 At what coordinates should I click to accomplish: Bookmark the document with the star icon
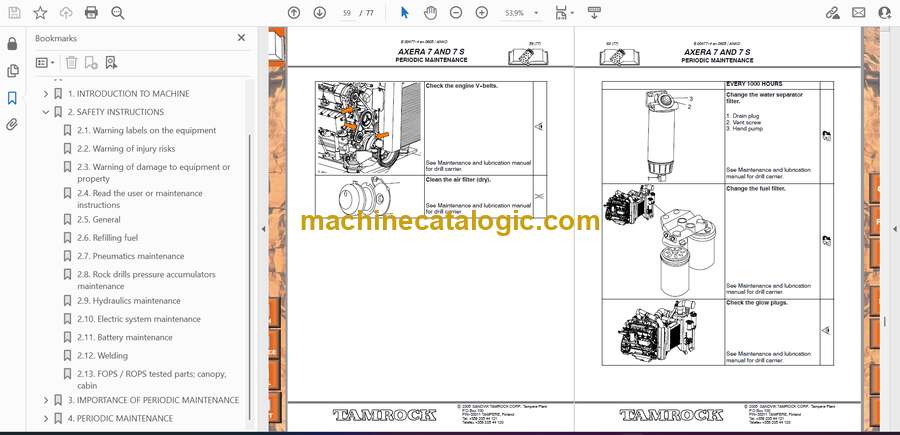[x=40, y=13]
